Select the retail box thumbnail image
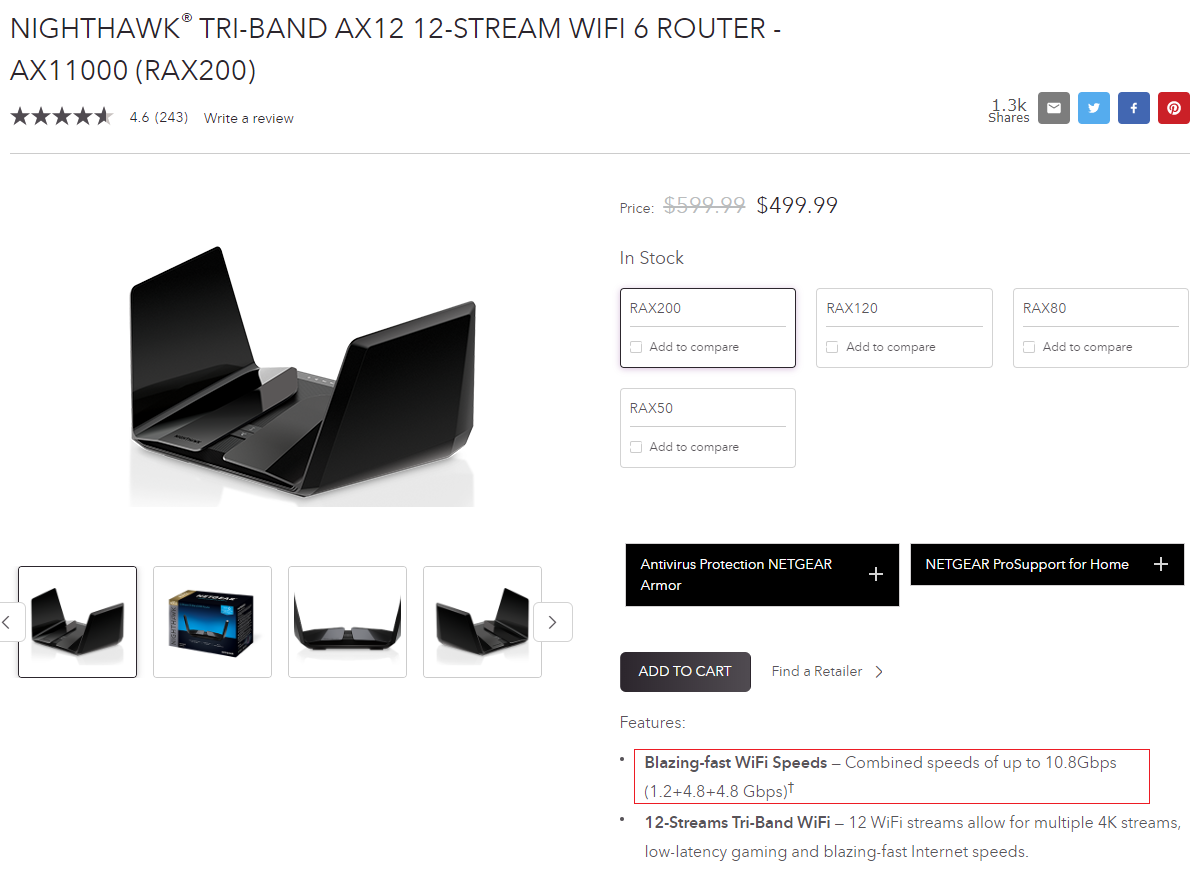Viewport: 1200px width, 869px height. tap(212, 622)
